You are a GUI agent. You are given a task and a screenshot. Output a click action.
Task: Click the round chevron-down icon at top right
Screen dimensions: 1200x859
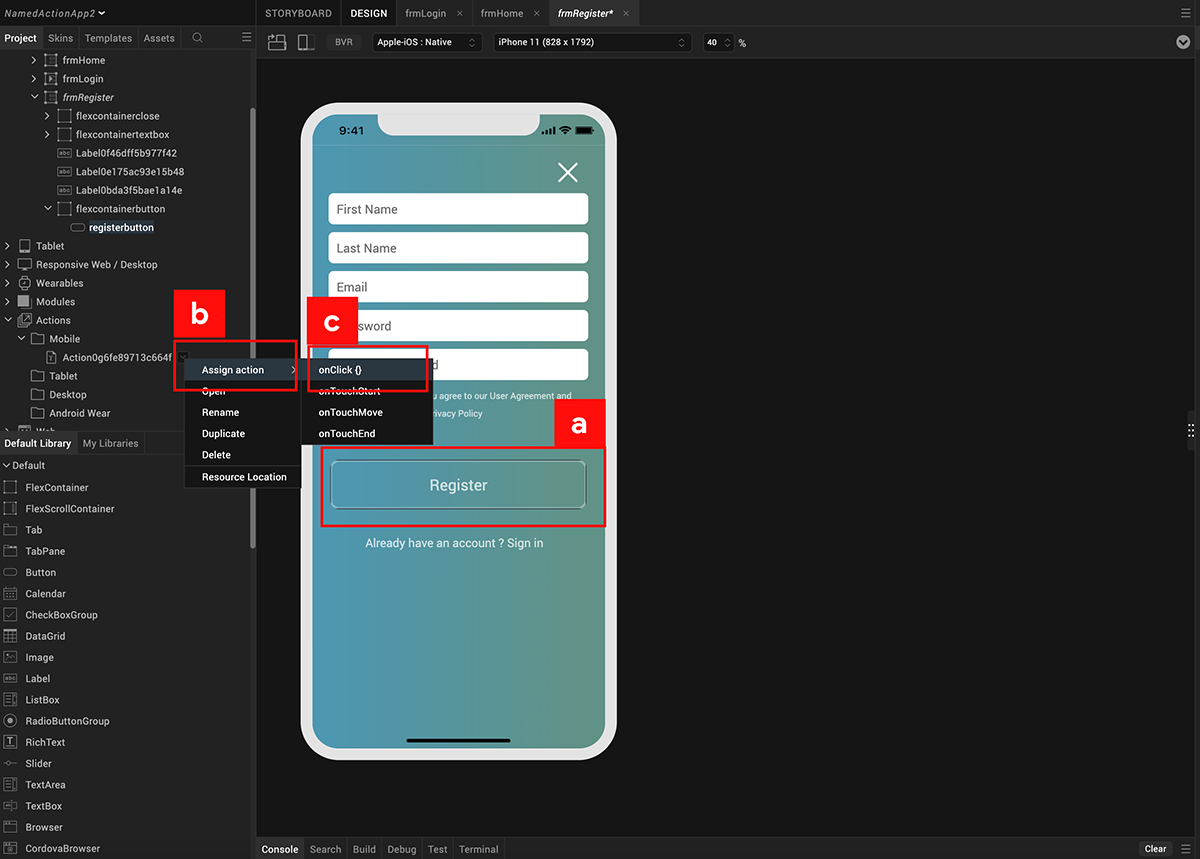(1183, 42)
